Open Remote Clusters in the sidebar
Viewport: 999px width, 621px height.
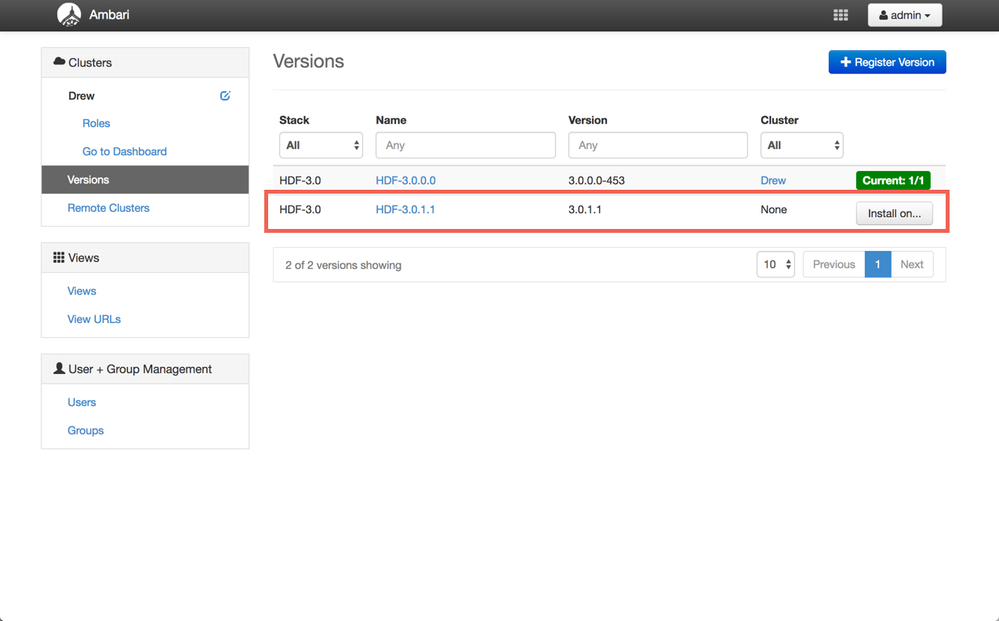tap(108, 208)
